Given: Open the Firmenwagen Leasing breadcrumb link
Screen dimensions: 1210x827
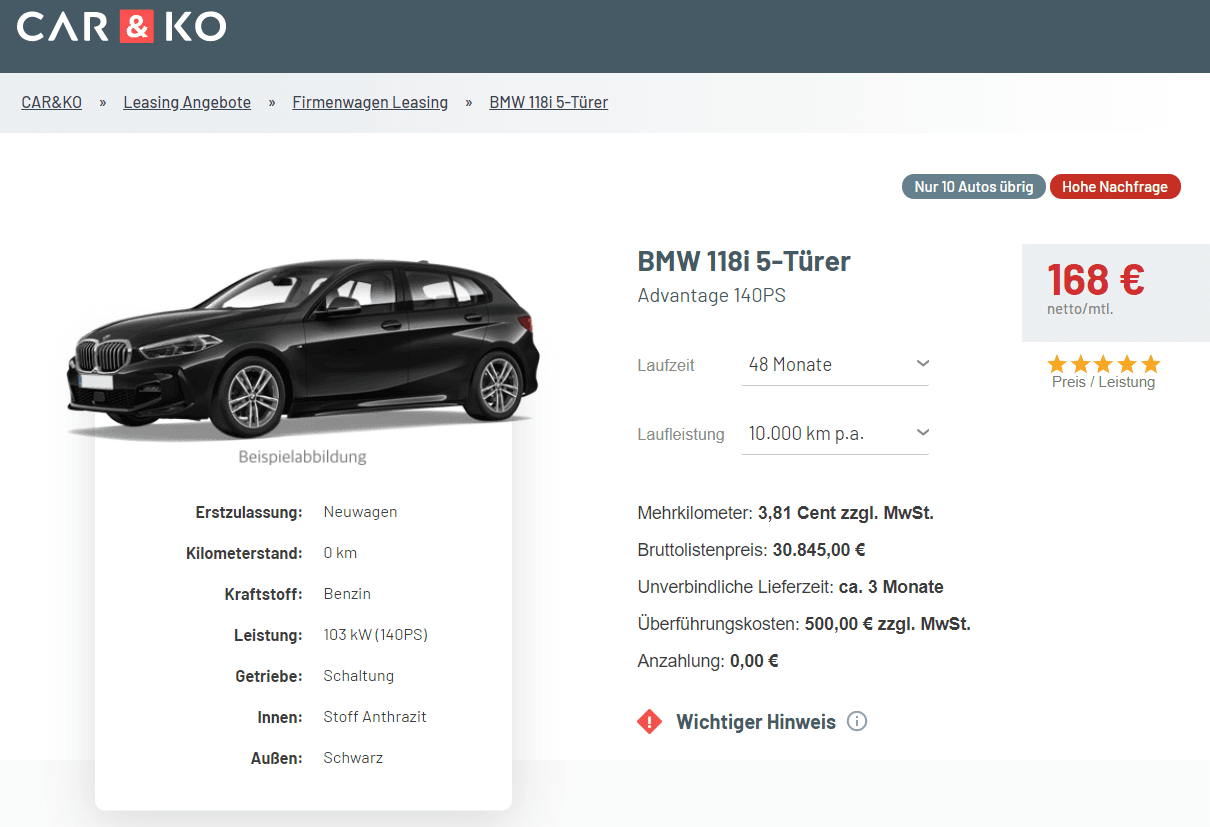Looking at the screenshot, I should click(370, 102).
